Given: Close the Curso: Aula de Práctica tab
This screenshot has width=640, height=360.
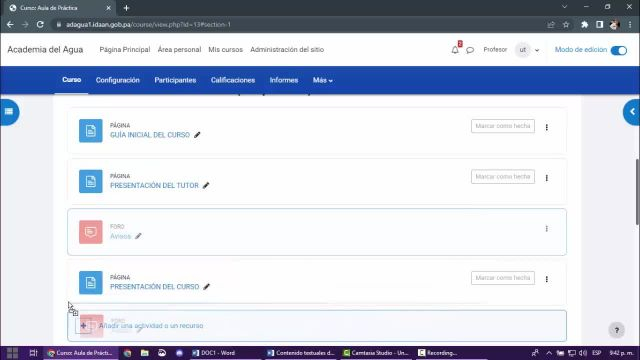Looking at the screenshot, I should point(108,8).
